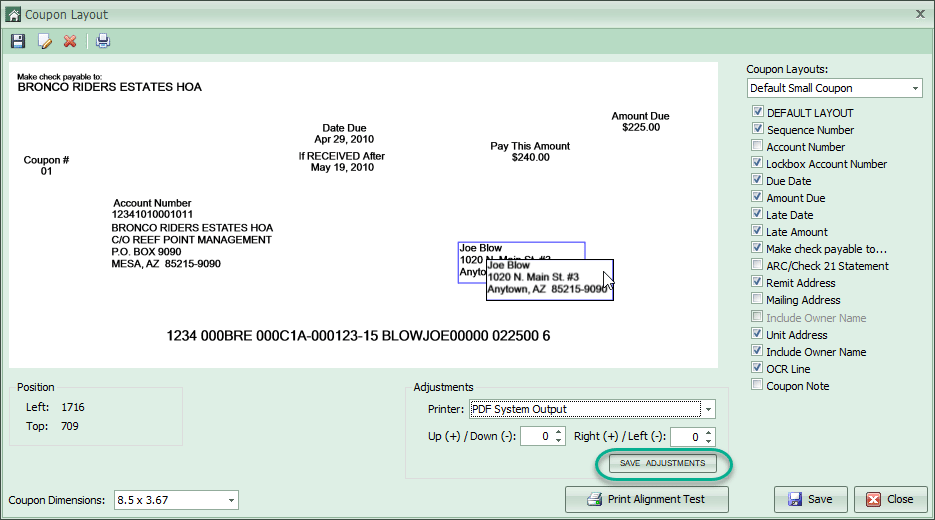Open the Coupon Layouts dropdown
The height and width of the screenshot is (520, 935).
pos(915,88)
